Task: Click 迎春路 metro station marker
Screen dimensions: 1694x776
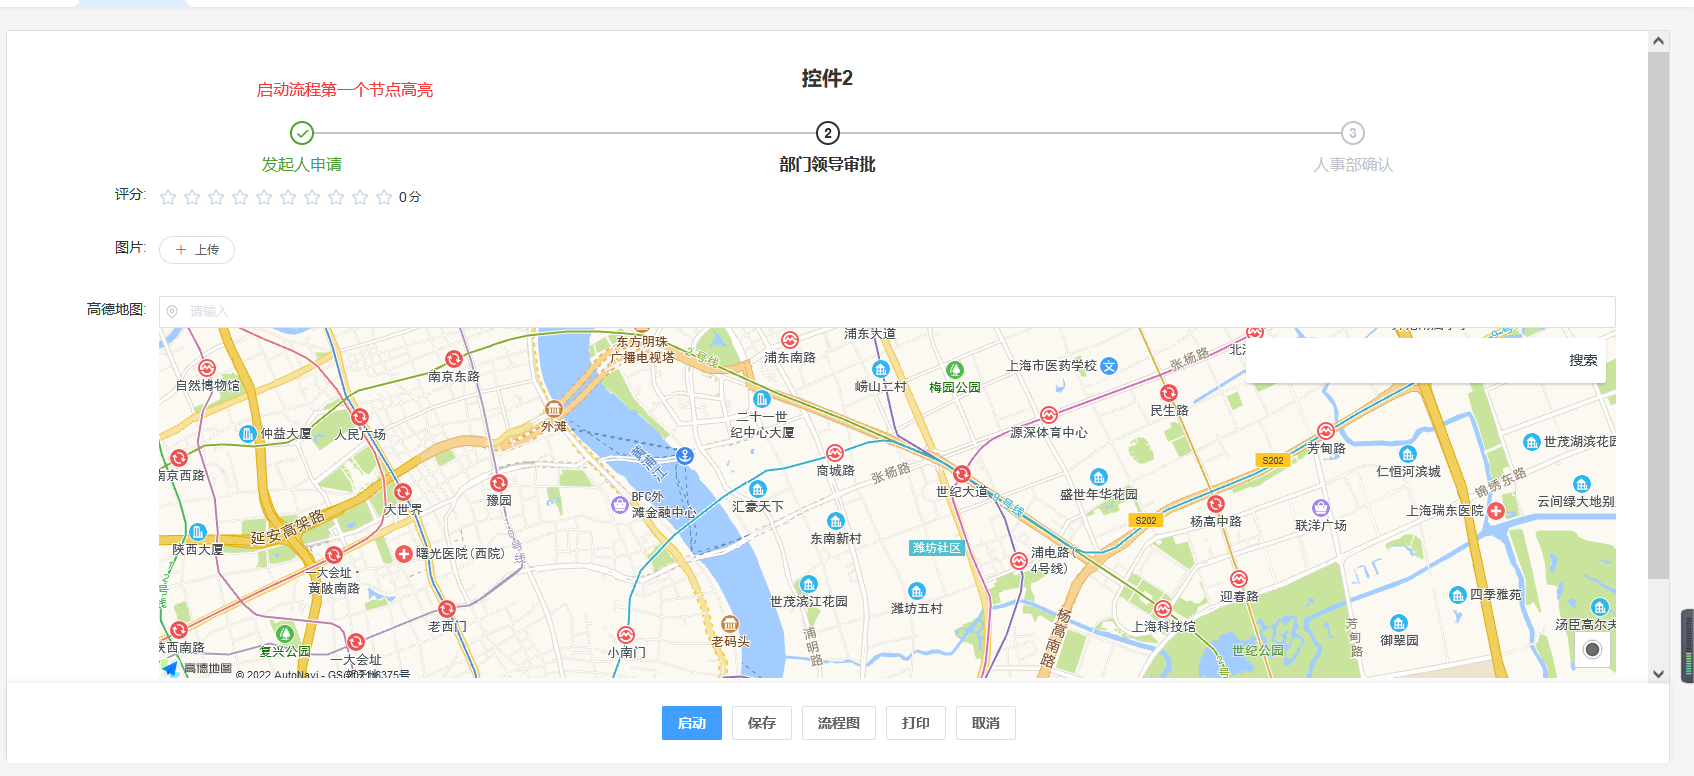Action: tap(1239, 579)
